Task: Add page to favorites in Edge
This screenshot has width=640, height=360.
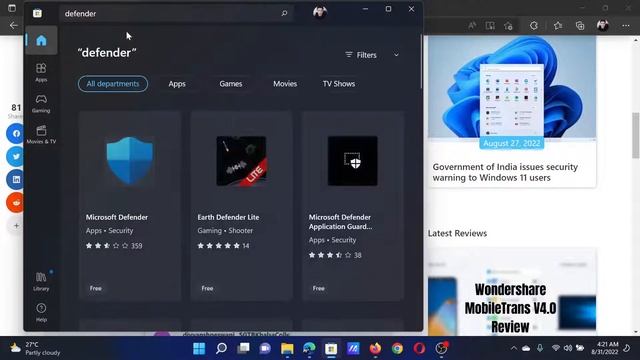Action: 508,26
